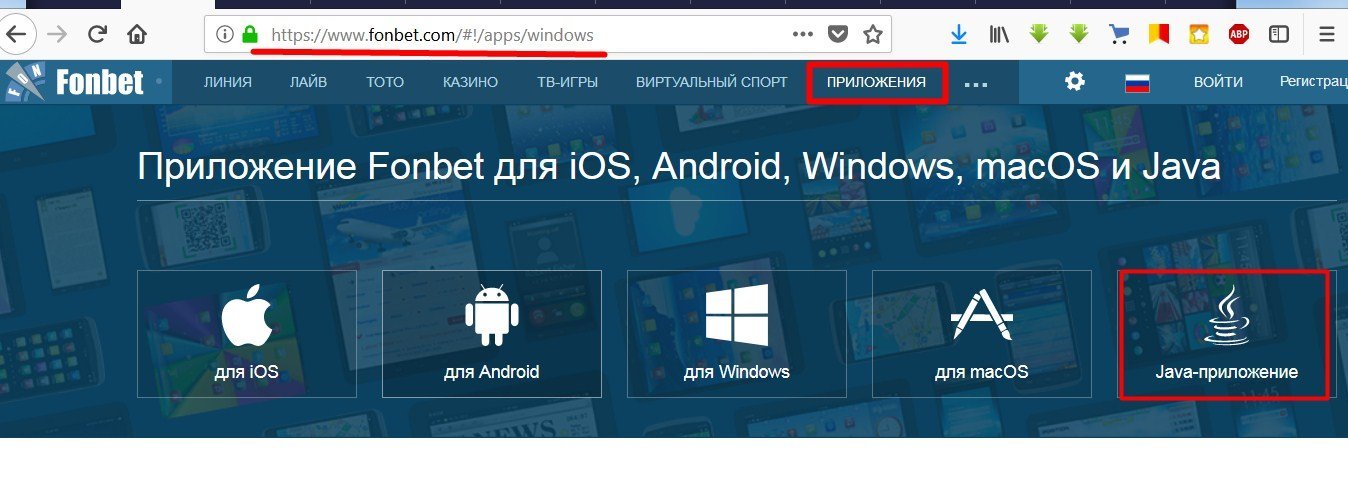This screenshot has width=1348, height=478.
Task: Open the blue downloads arrow icon
Action: click(959, 35)
